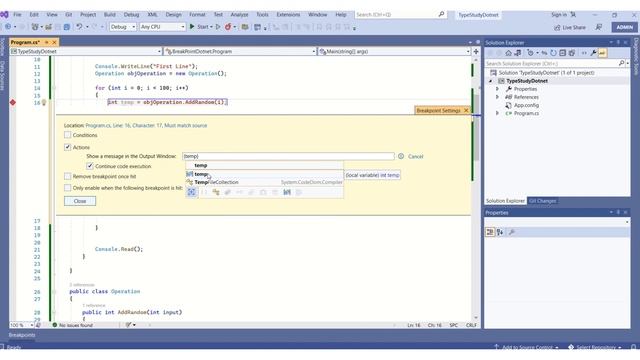Click the search icon in top search box
Screen dimensions: 640x360
(x=441, y=14)
